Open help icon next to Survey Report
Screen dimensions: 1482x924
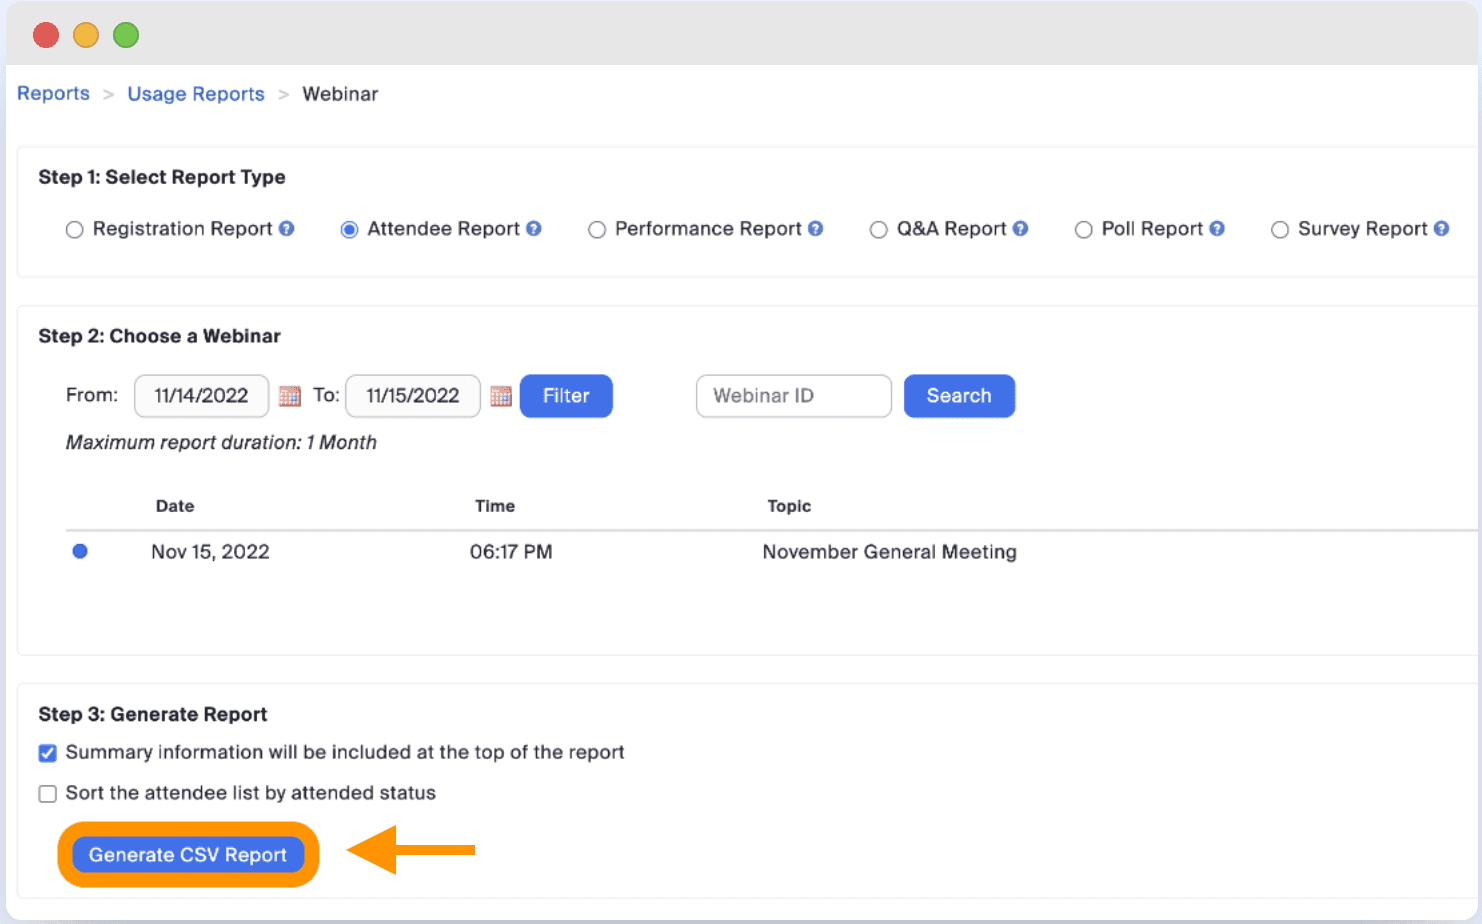tap(1441, 229)
